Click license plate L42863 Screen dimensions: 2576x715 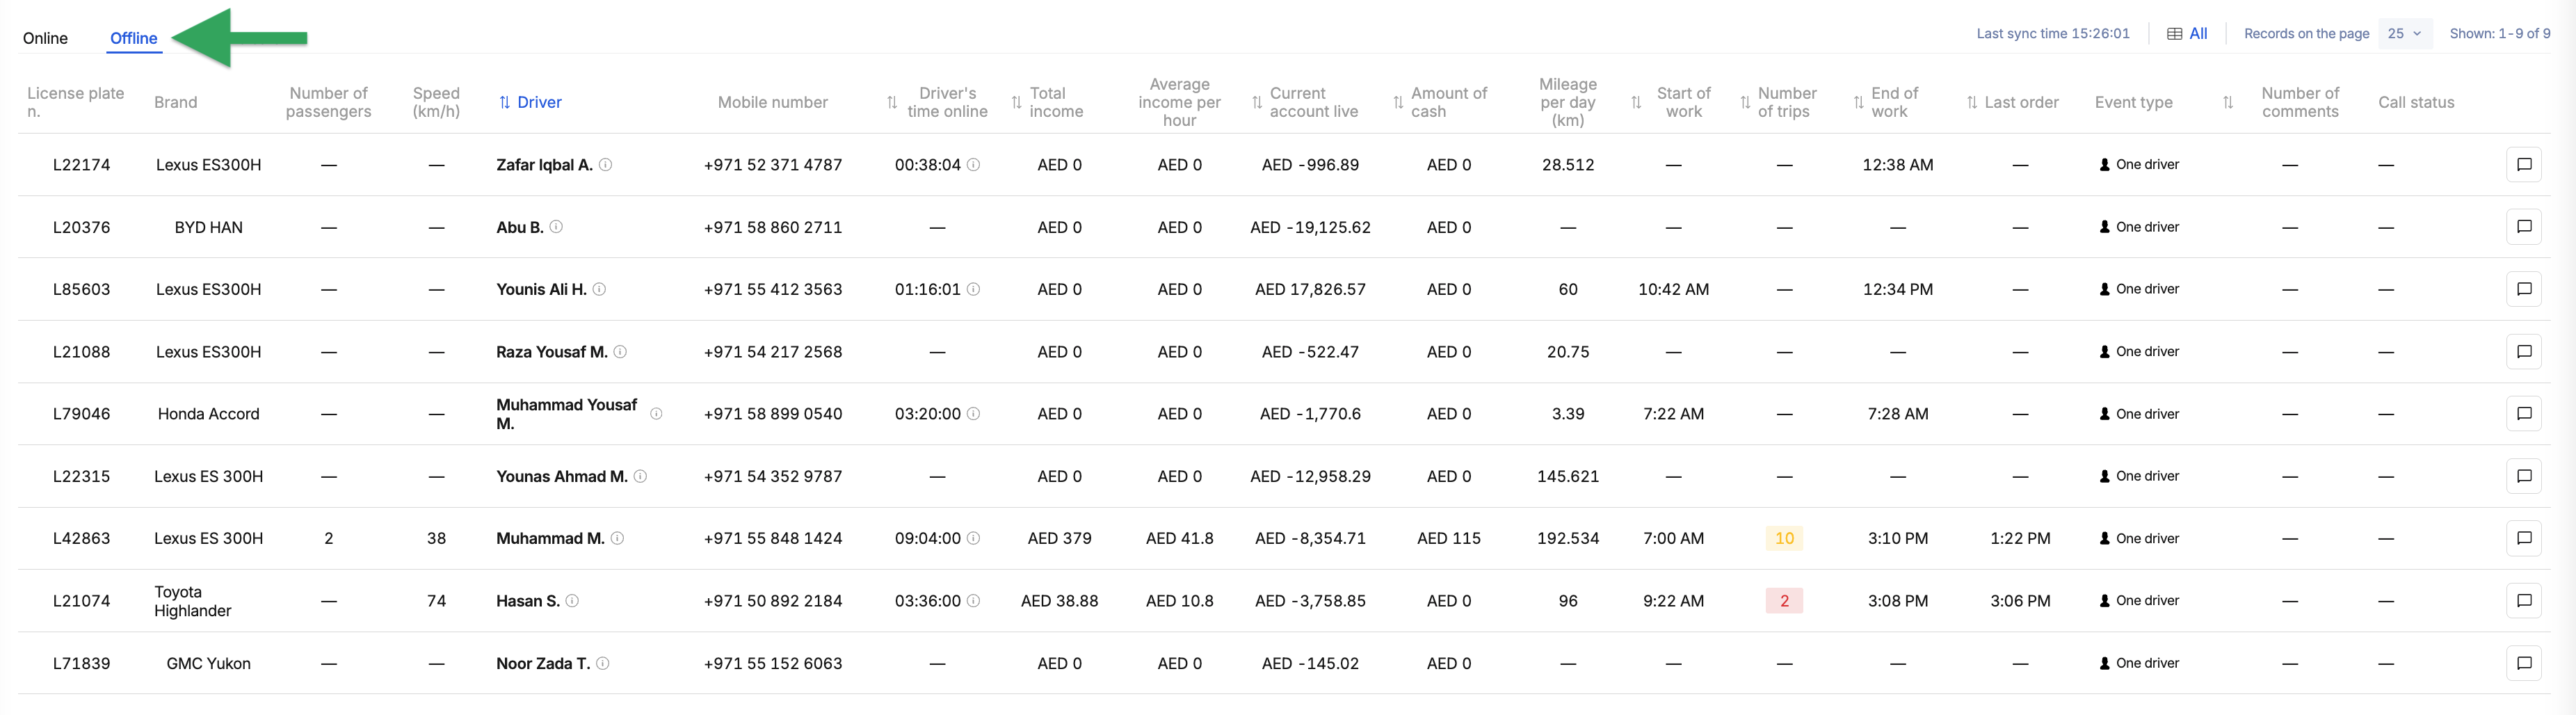click(82, 538)
